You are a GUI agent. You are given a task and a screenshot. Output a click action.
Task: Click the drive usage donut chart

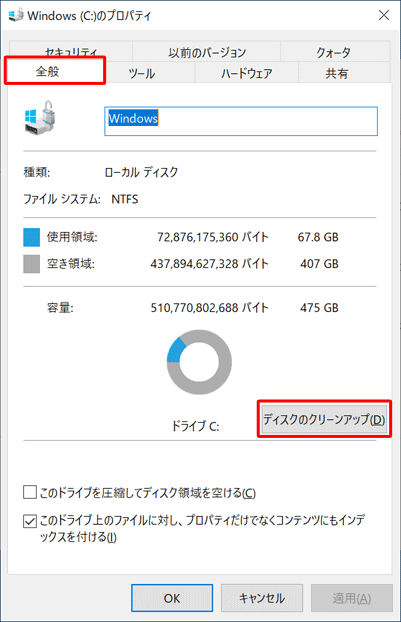point(199,362)
